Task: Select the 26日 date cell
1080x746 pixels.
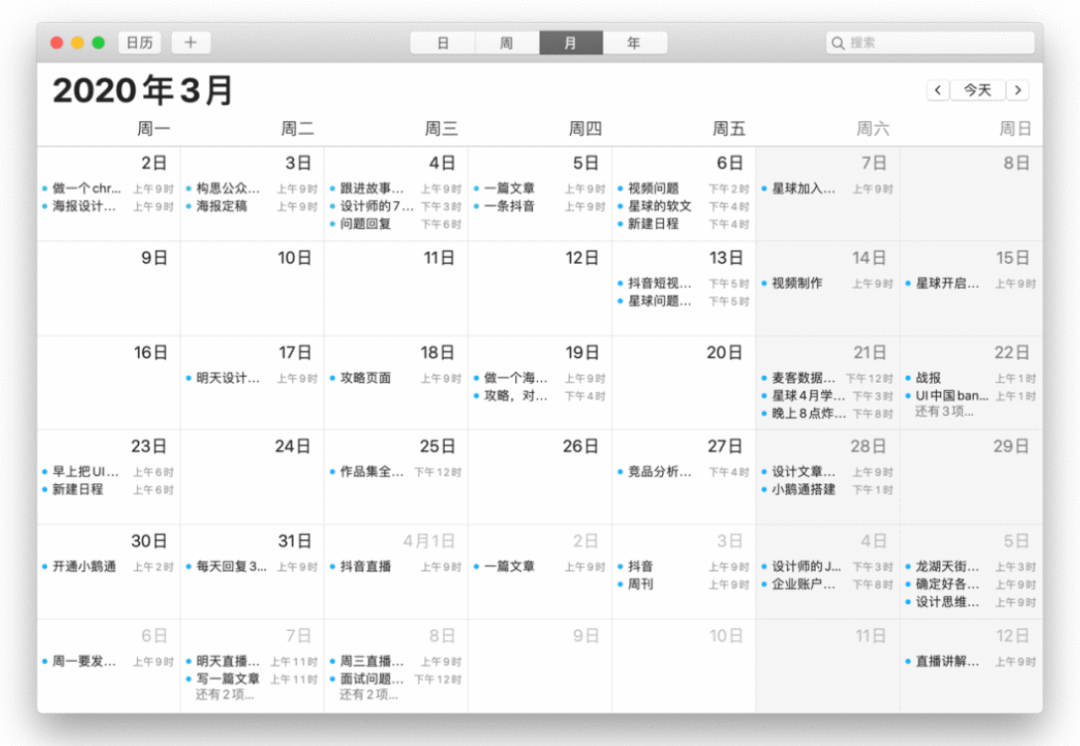Action: pos(540,477)
